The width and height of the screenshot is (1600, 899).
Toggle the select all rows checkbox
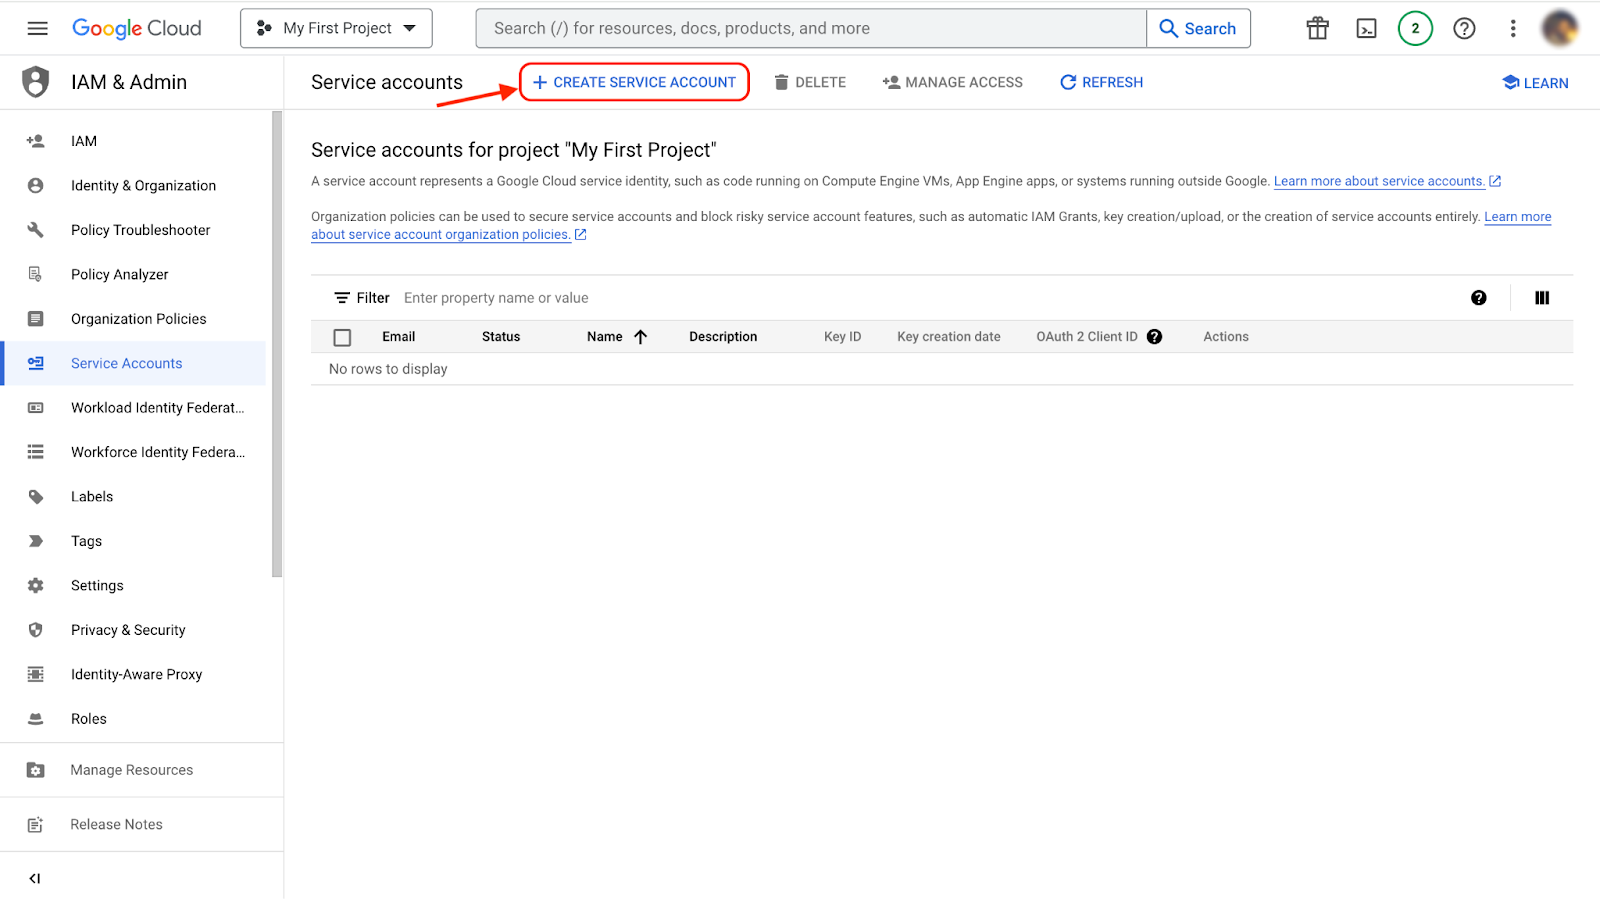point(342,338)
